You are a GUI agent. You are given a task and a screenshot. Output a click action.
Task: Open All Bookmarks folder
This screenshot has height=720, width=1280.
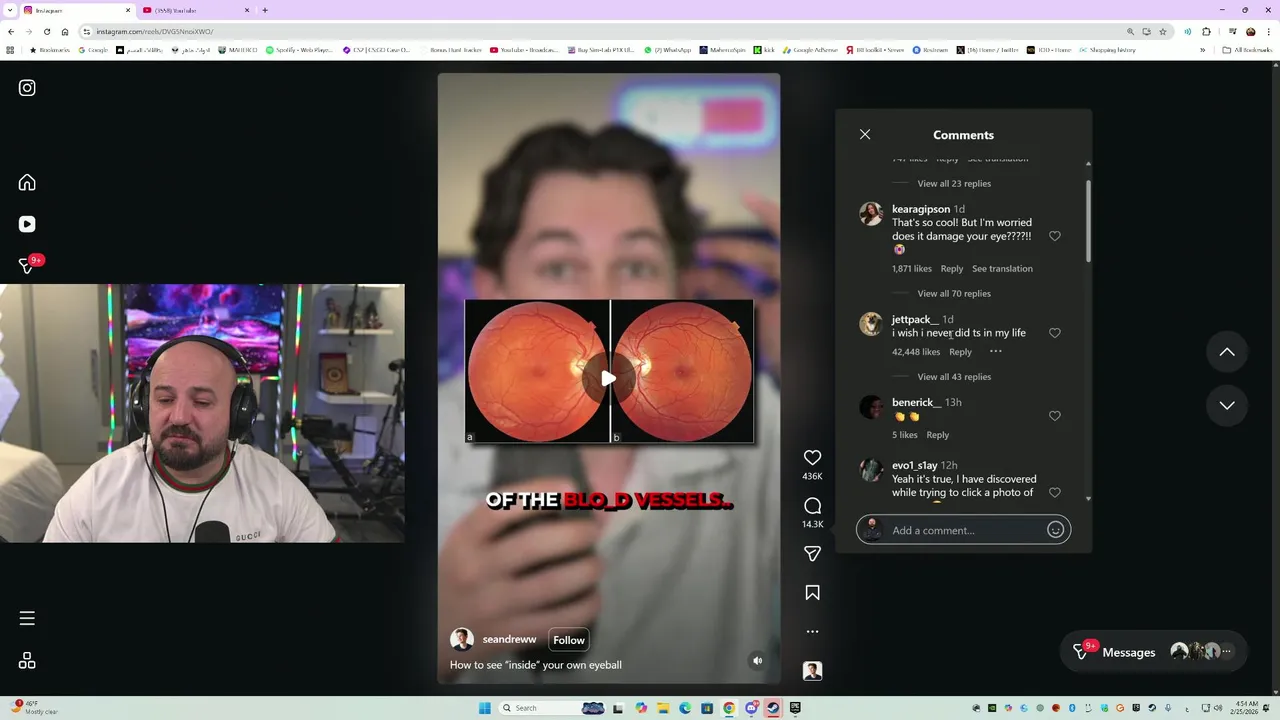point(1248,50)
